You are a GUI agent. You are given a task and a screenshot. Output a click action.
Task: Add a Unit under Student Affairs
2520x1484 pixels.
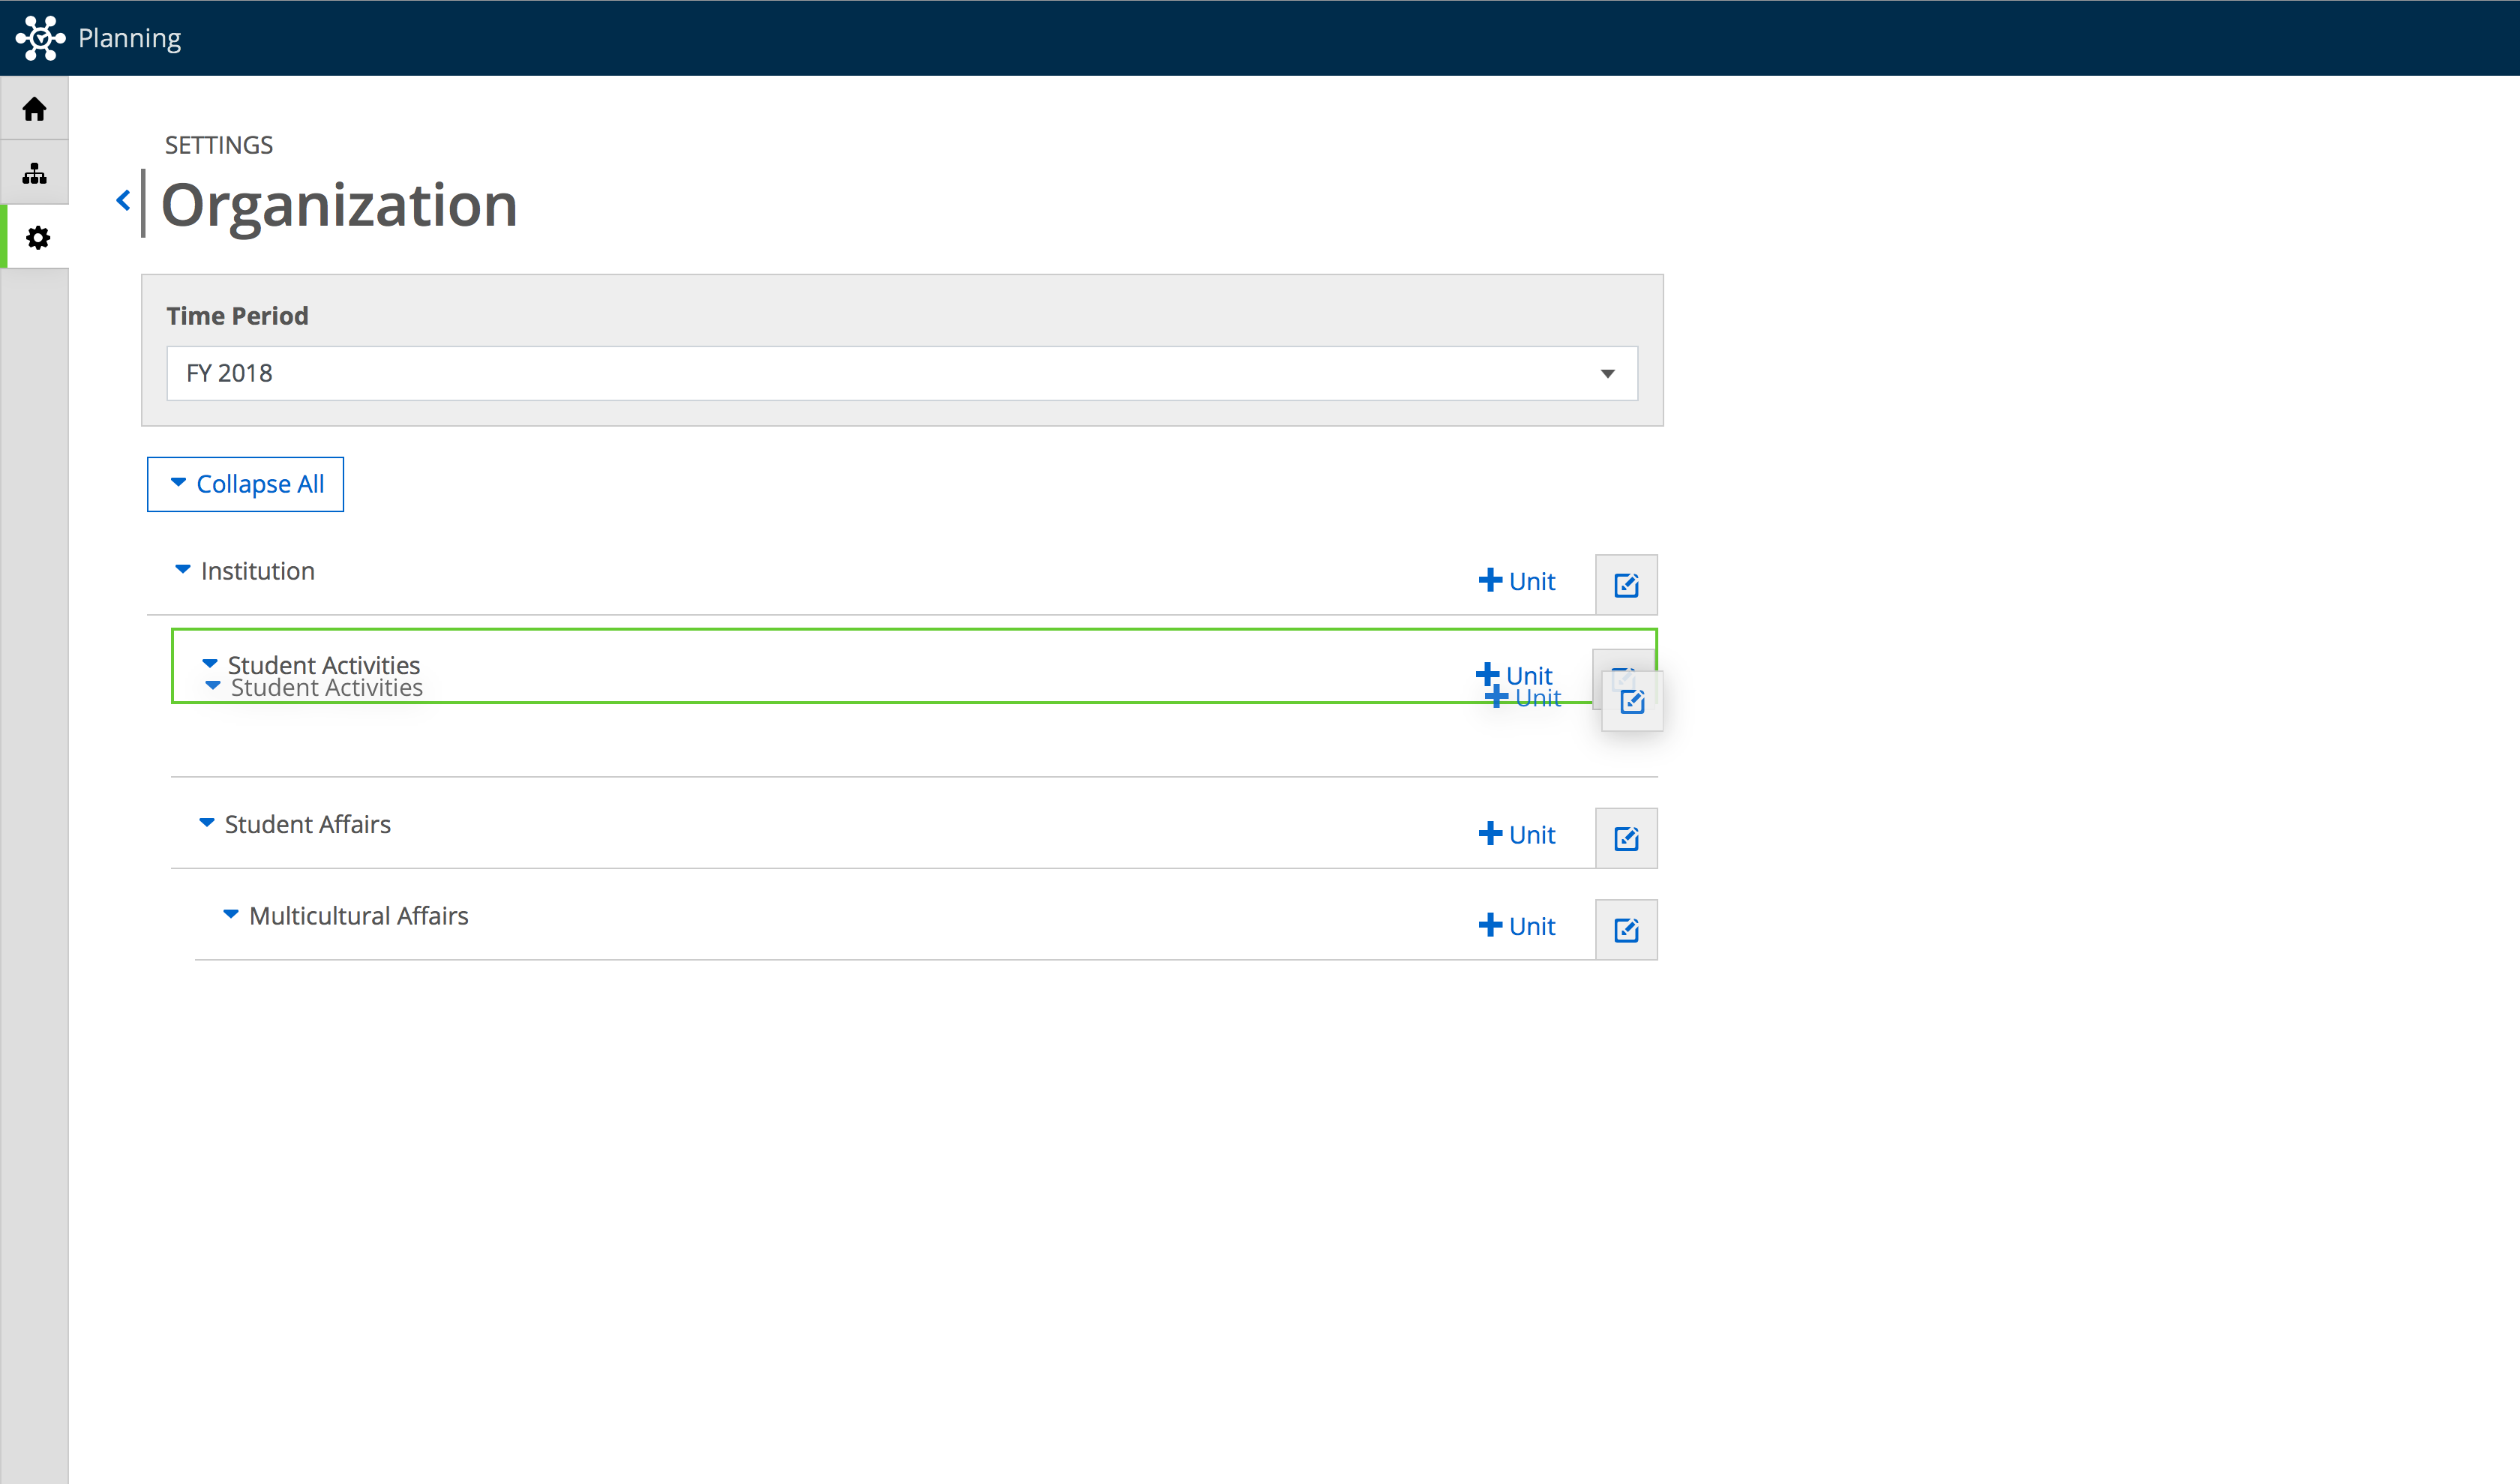[x=1517, y=834]
